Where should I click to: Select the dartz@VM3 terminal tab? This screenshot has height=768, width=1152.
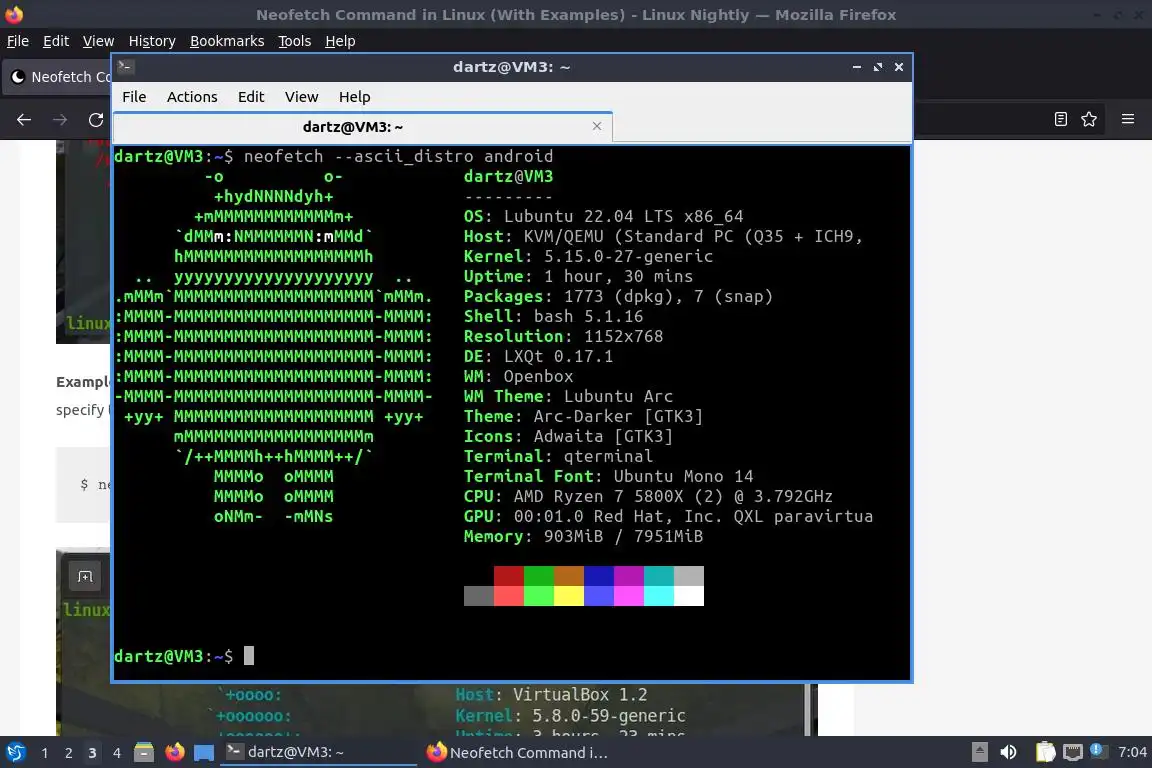pyautogui.click(x=363, y=127)
